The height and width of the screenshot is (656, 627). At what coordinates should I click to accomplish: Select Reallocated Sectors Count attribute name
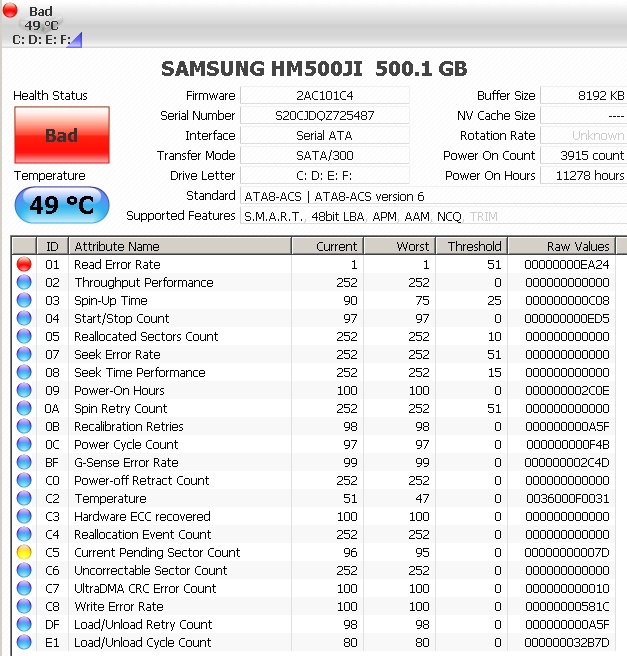coord(146,336)
